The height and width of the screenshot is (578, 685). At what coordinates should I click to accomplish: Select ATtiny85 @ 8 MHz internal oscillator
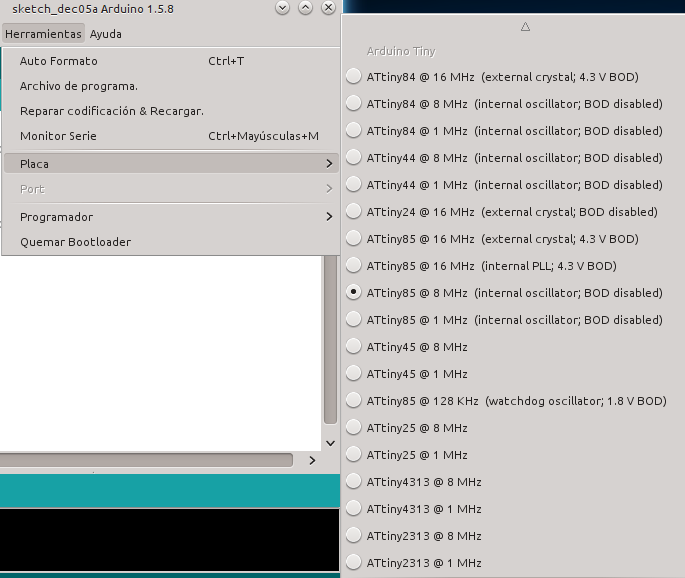513,293
